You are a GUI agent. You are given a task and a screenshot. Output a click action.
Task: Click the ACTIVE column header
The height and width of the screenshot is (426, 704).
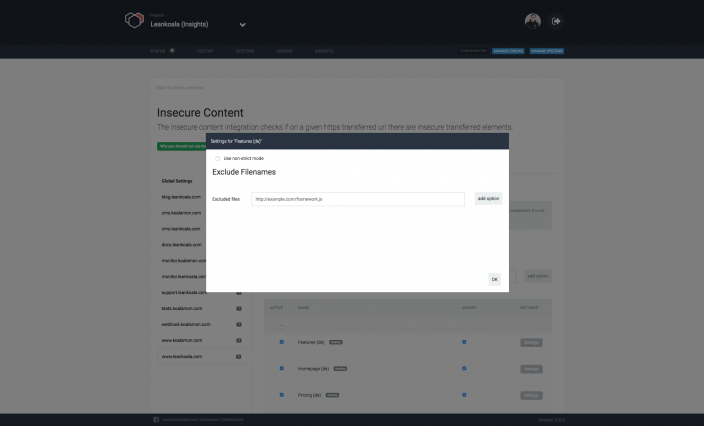[x=276, y=307]
